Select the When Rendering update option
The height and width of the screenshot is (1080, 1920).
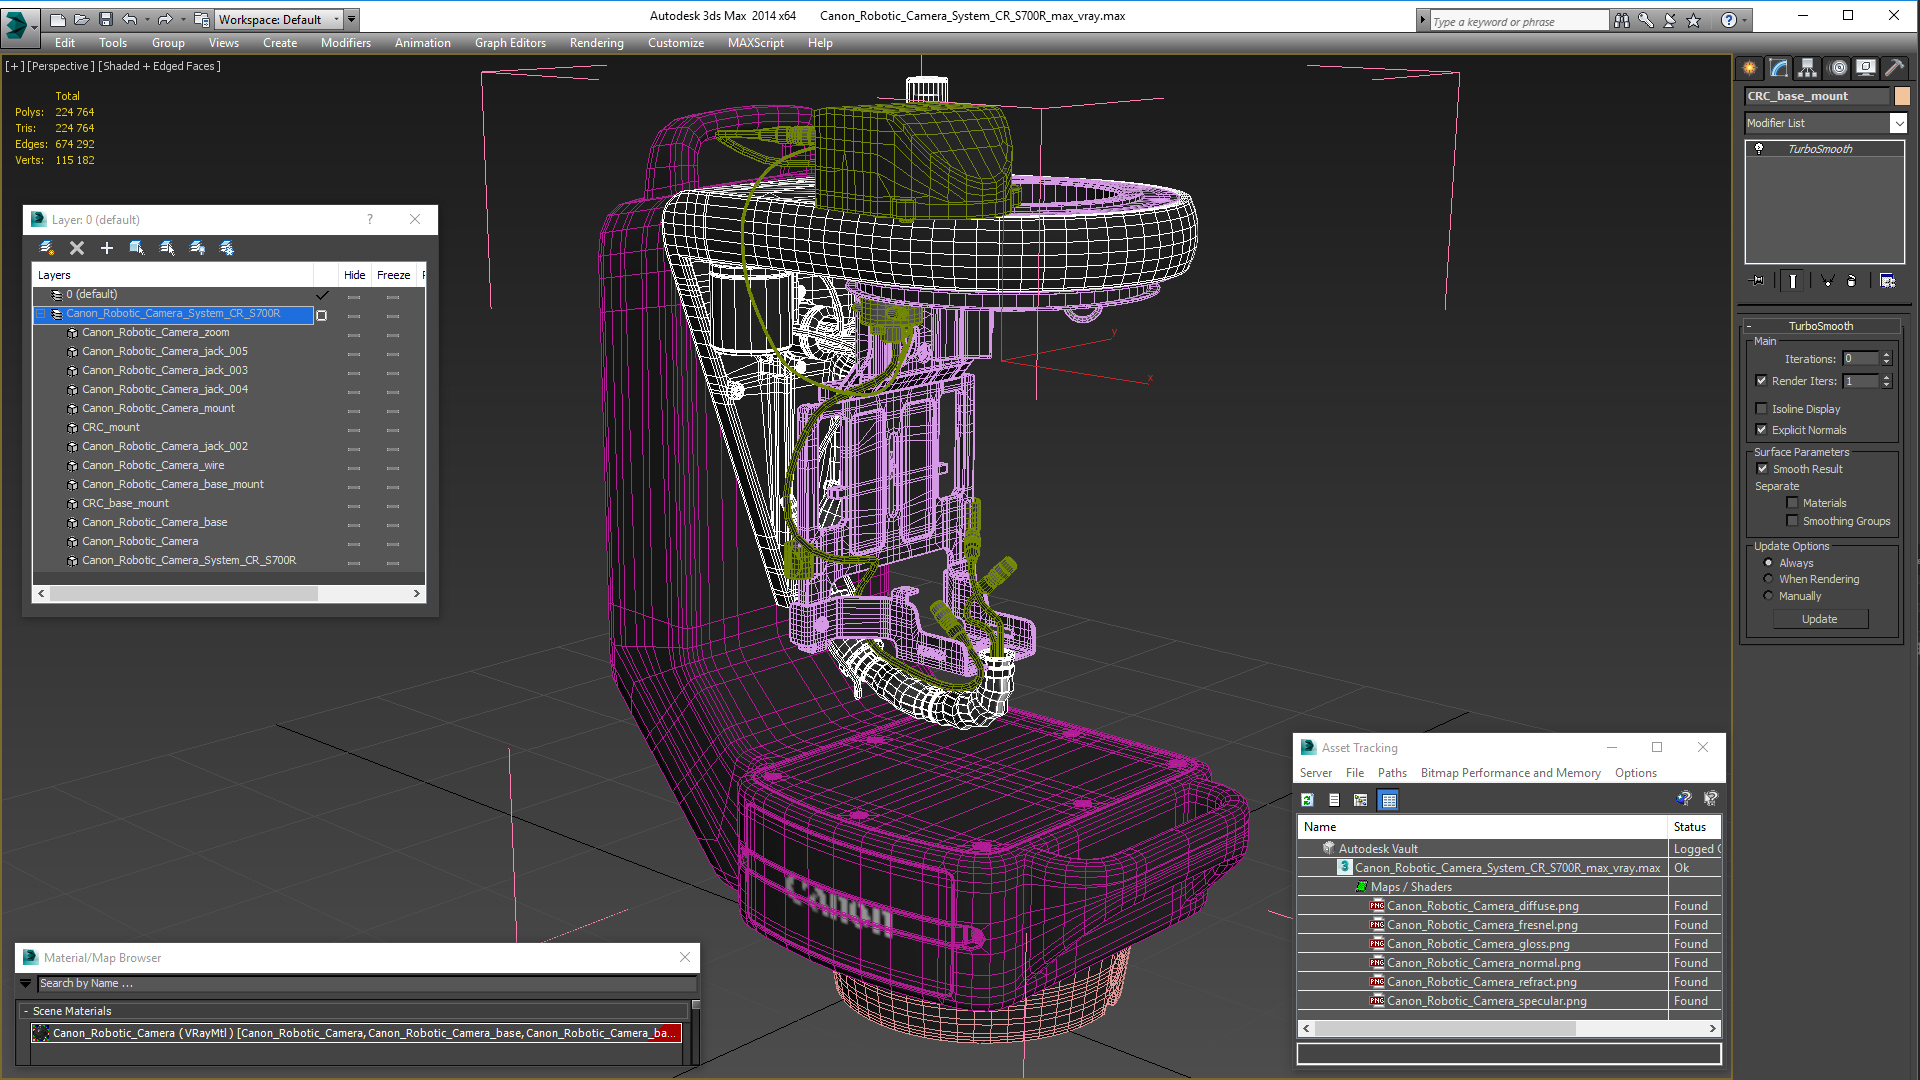(1768, 579)
